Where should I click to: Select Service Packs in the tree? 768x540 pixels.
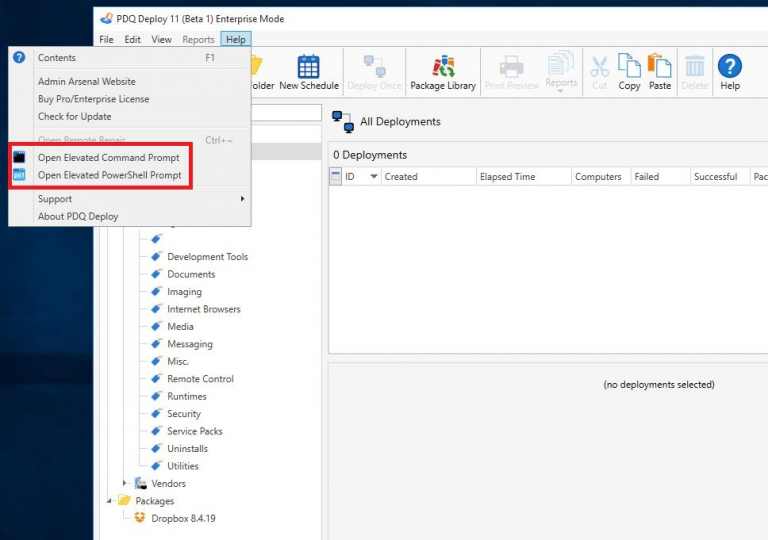coord(195,431)
